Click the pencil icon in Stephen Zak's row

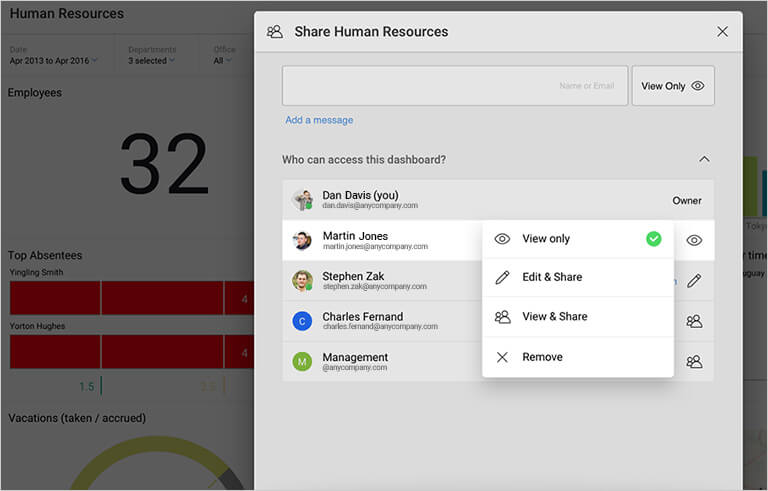(x=694, y=281)
